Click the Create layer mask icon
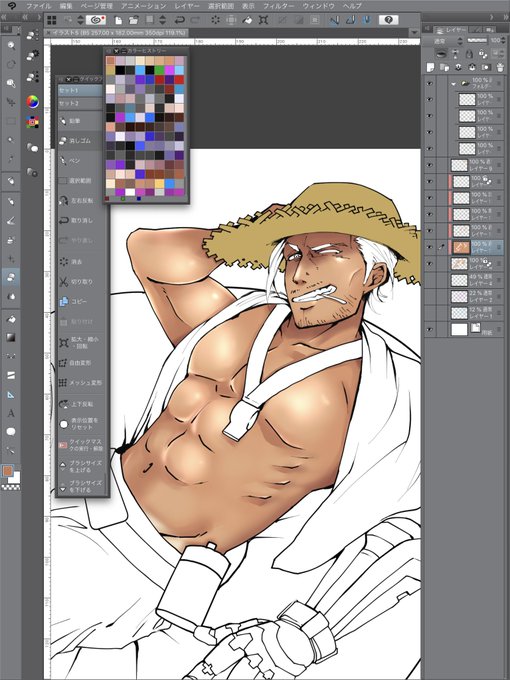 click(x=486, y=67)
